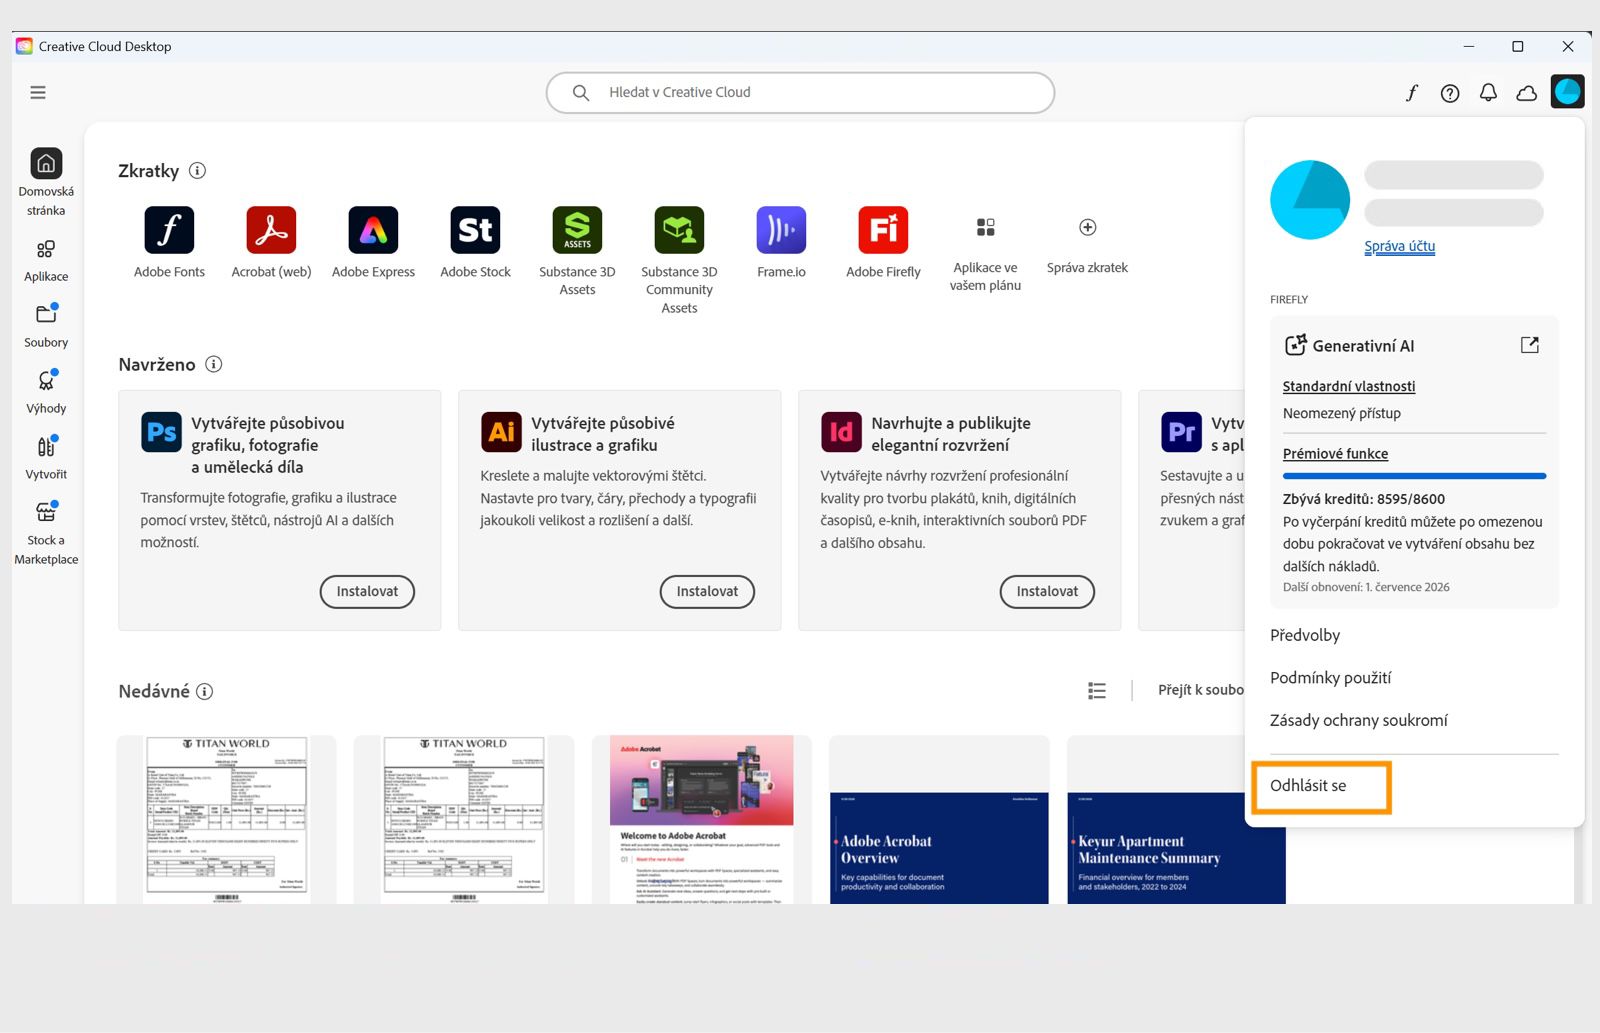Image resolution: width=1600 pixels, height=1033 pixels.
Task: Install Photoshop from suggested card
Action: (367, 591)
